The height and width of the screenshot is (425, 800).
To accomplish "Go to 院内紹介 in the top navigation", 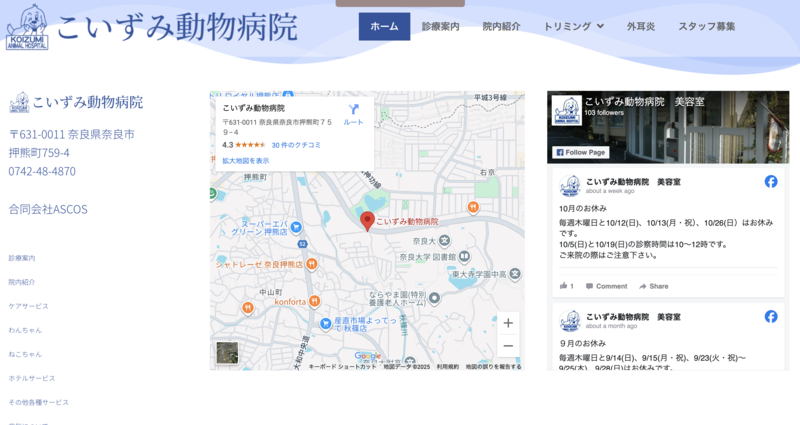I will coord(501,26).
